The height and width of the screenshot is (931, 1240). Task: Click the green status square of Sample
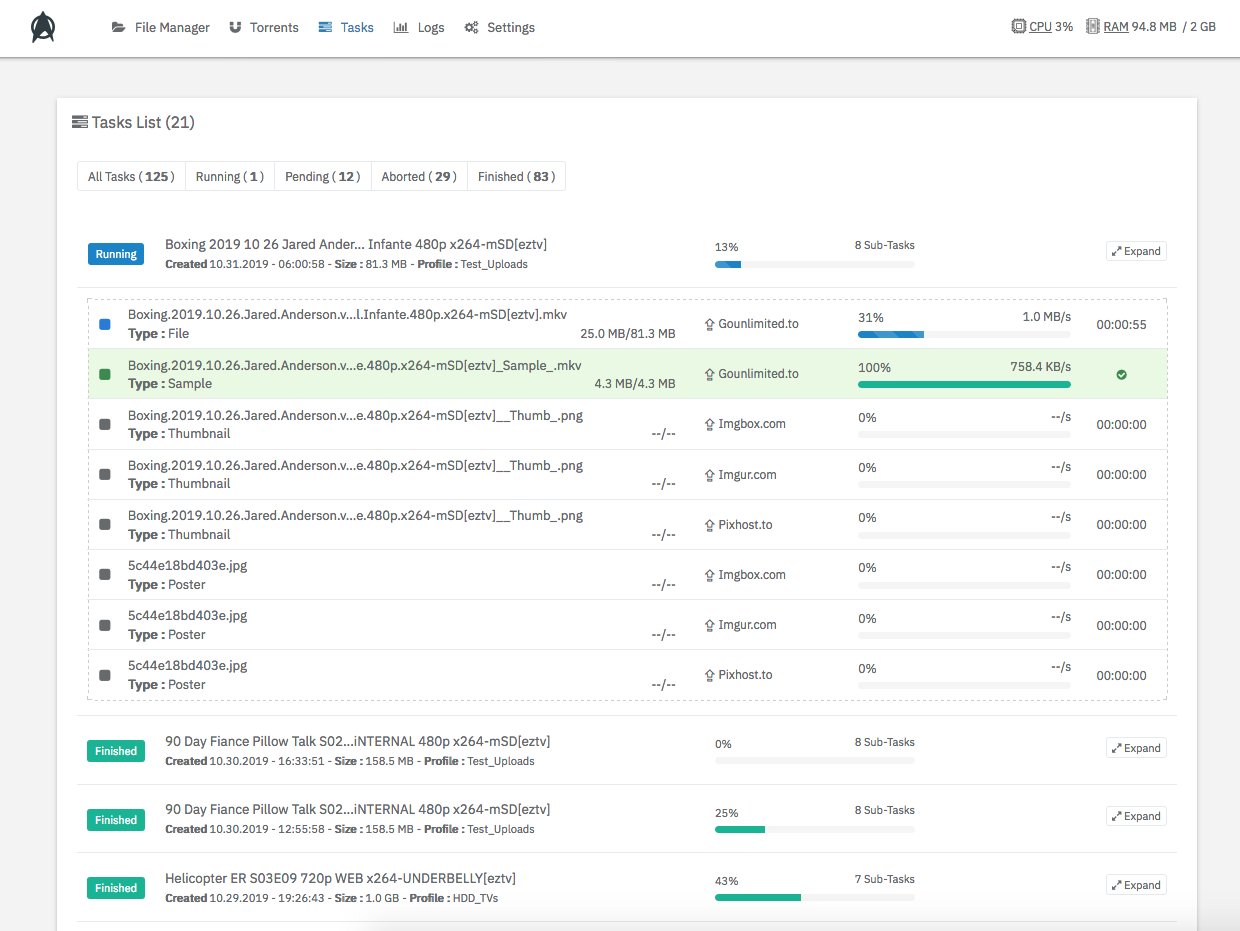pos(105,374)
